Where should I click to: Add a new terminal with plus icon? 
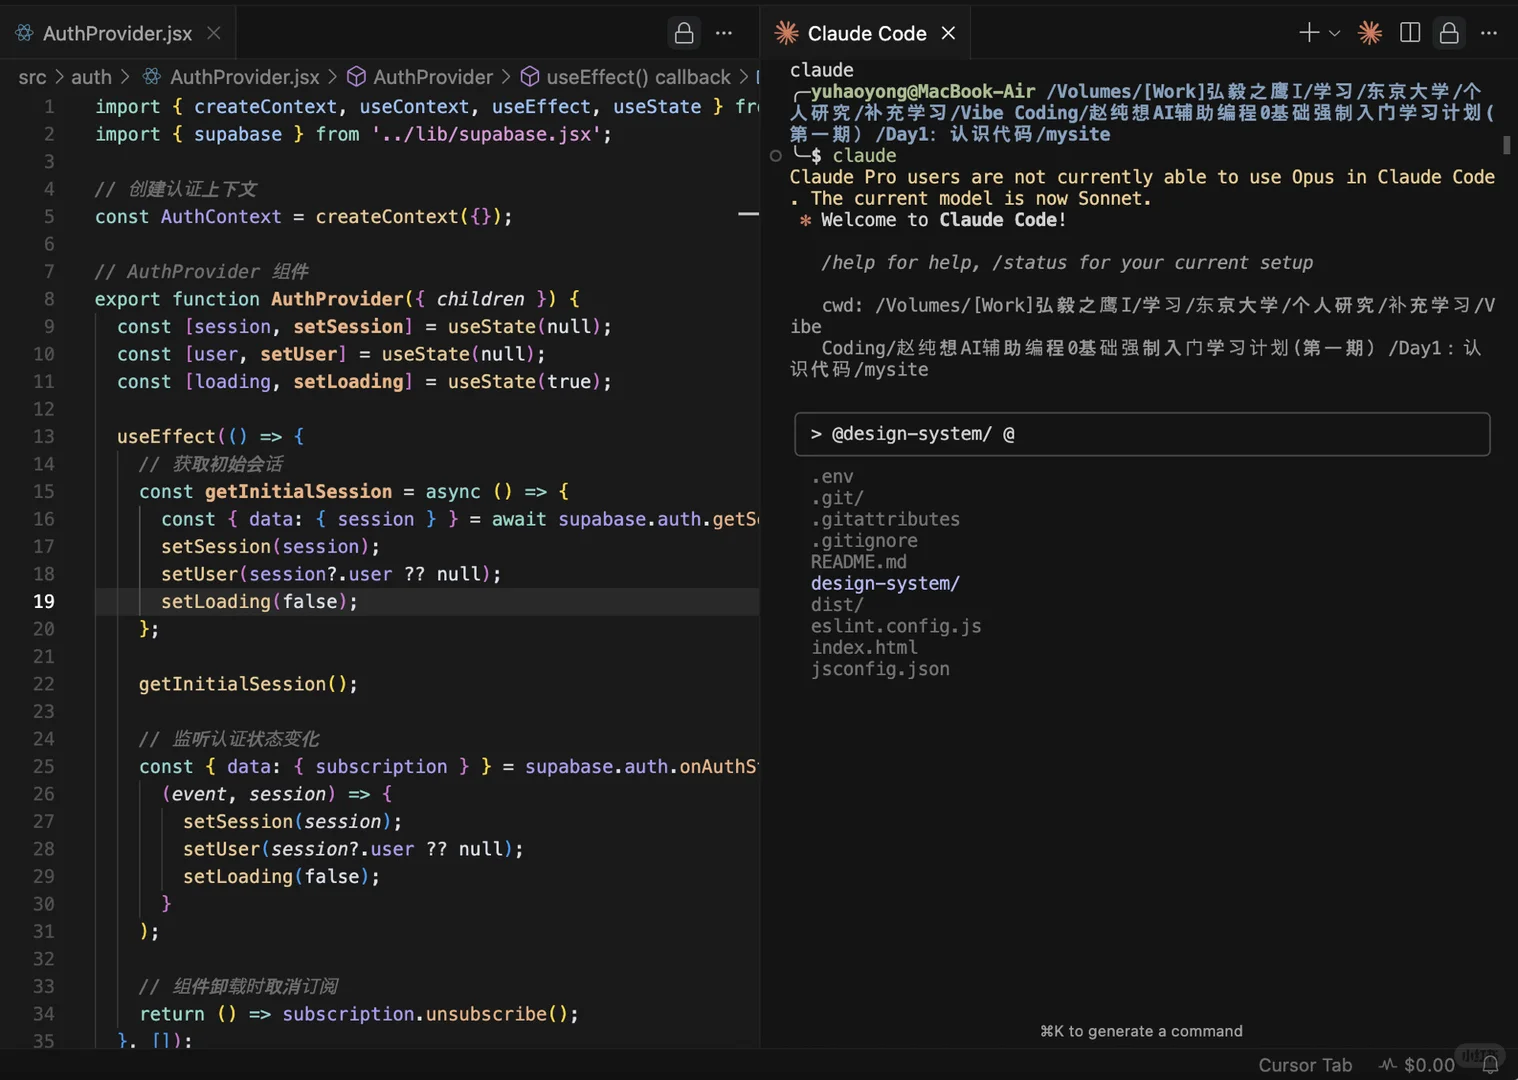point(1309,33)
